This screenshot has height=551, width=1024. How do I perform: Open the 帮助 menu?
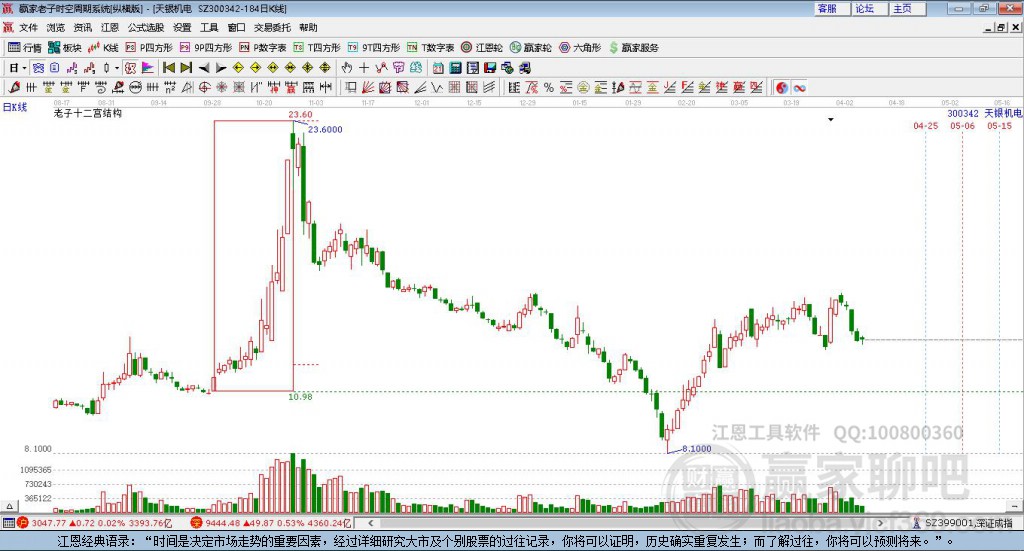pyautogui.click(x=308, y=27)
